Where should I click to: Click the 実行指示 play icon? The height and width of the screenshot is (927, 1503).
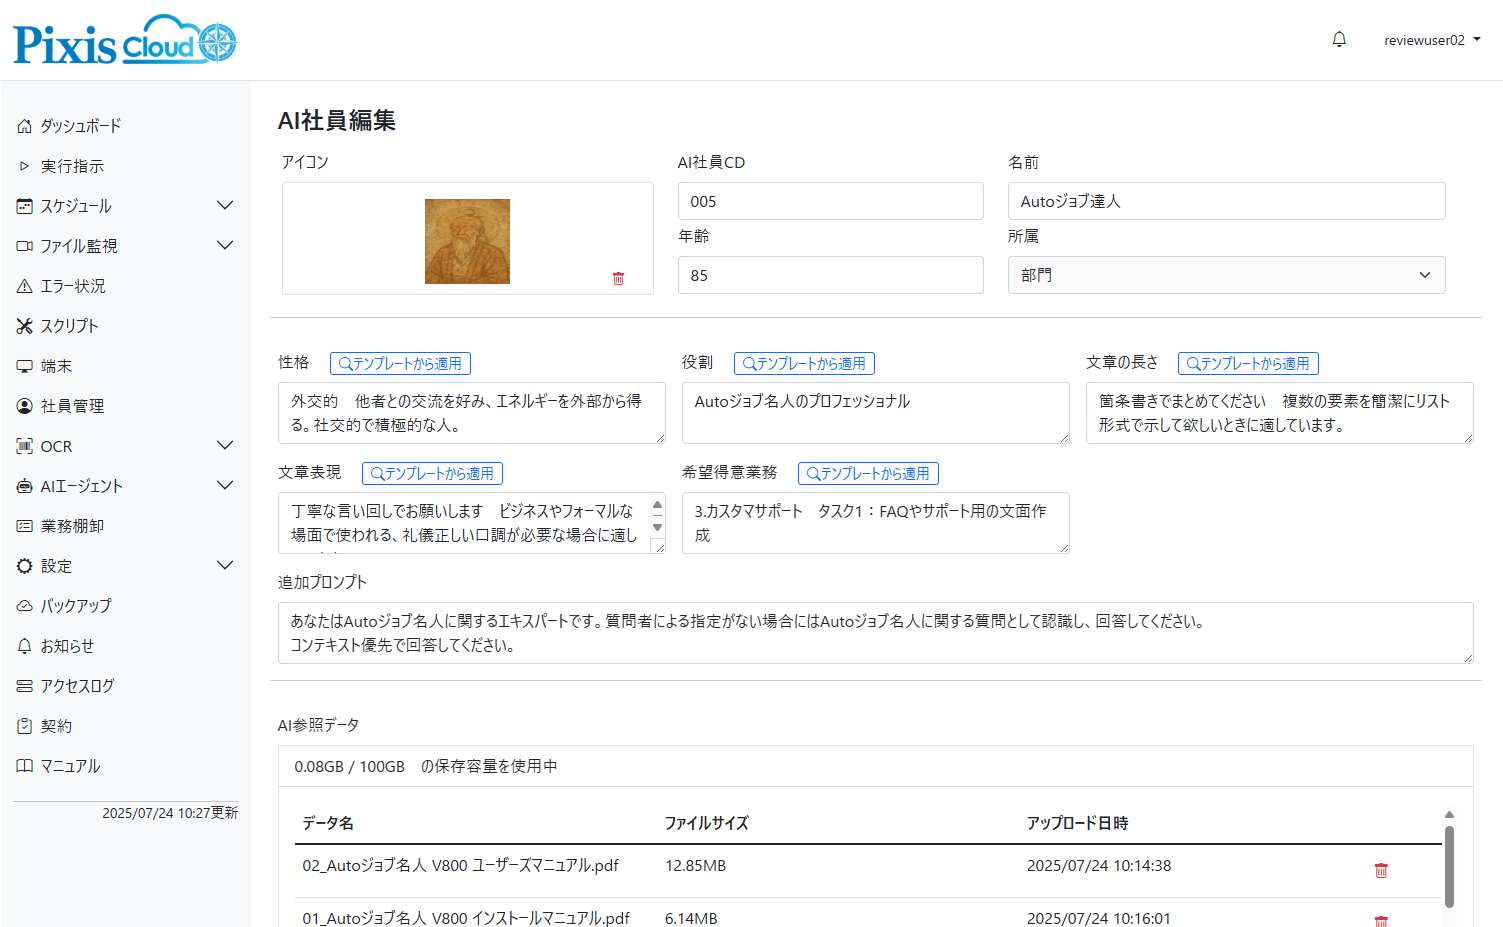(x=25, y=166)
